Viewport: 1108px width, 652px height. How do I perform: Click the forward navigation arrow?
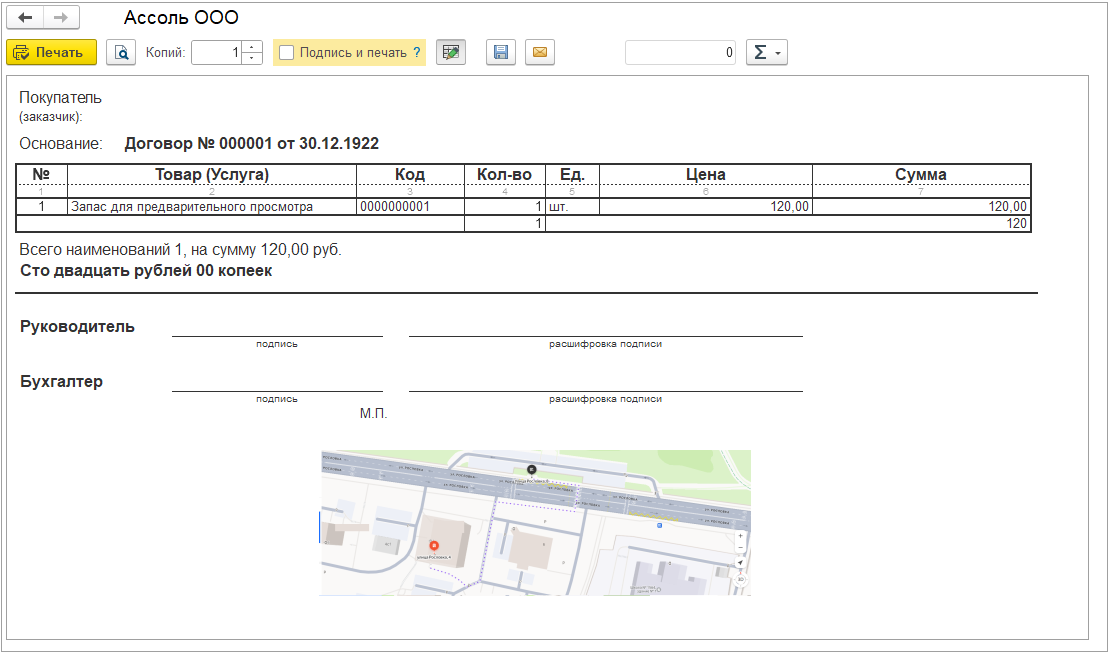60,18
